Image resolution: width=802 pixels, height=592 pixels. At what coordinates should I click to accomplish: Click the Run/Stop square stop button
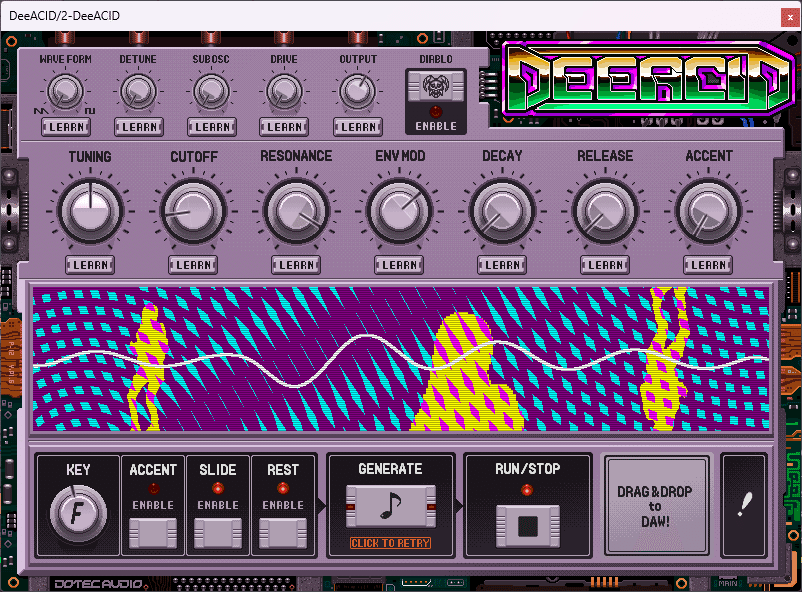[x=527, y=526]
